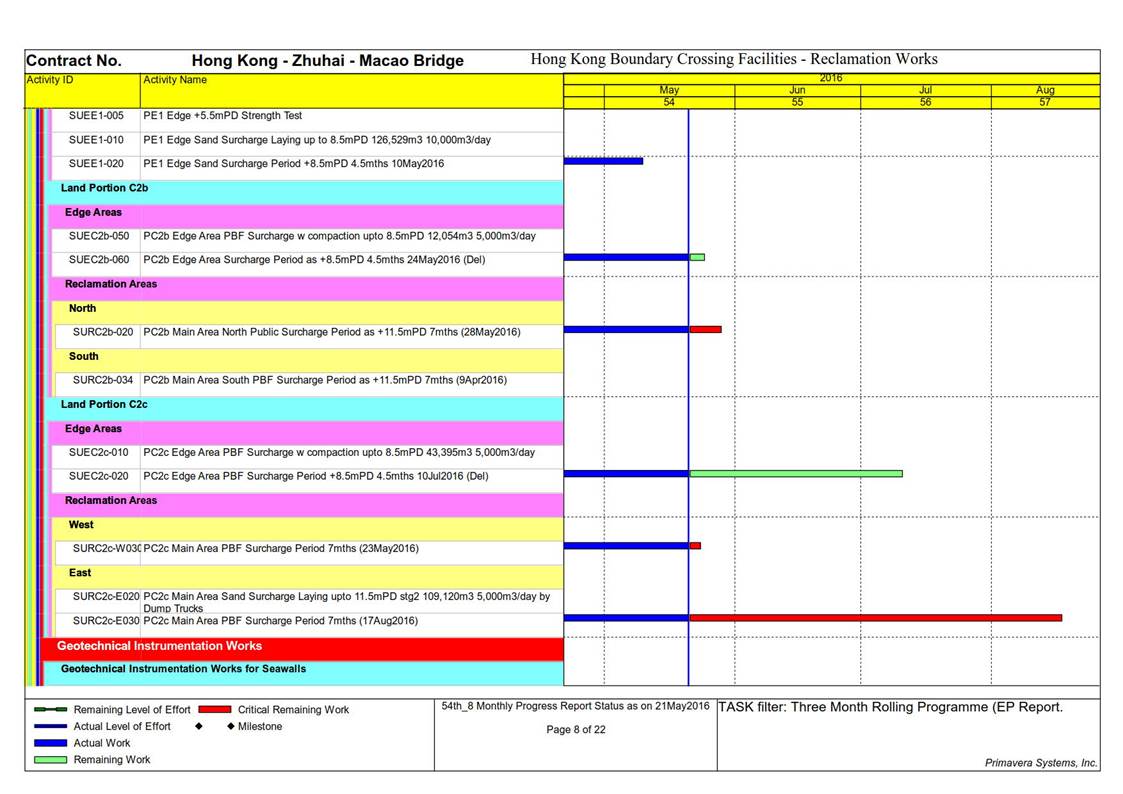Select activity ID SURC2c-W030
Screen dimensions: 1123x794
[107, 548]
